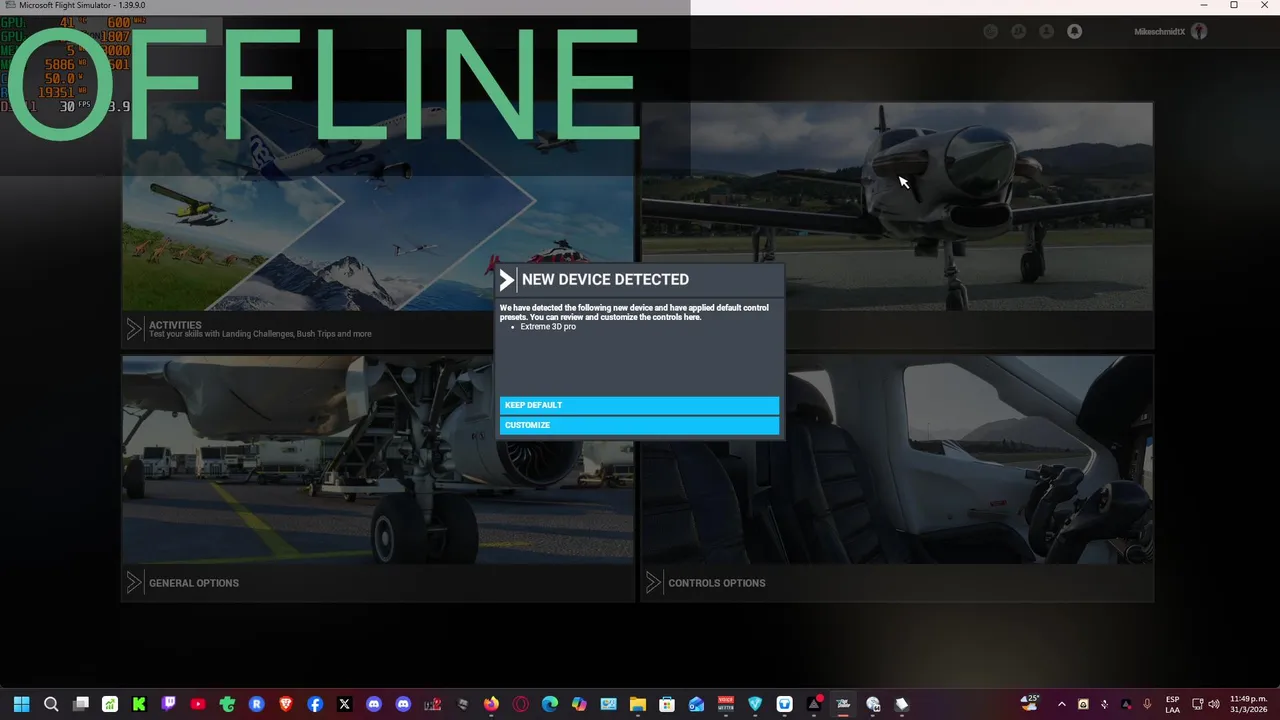The image size is (1280, 720).
Task: Select the Extreme 3D pro device entry
Action: [548, 327]
